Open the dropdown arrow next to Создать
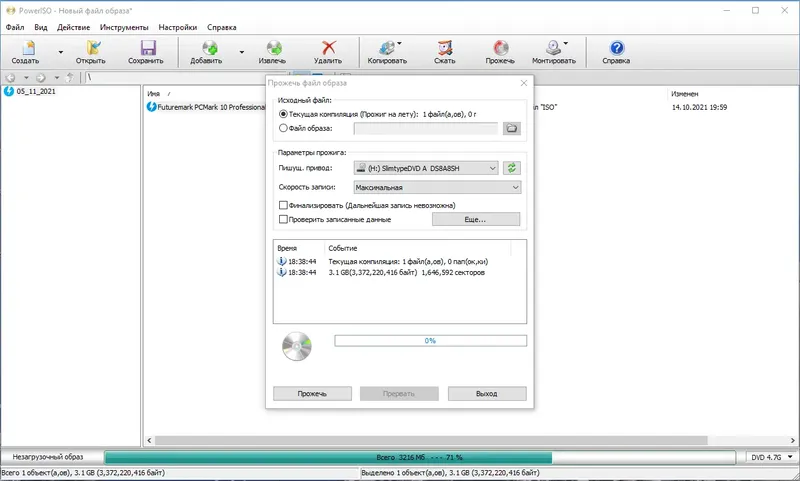The height and width of the screenshot is (481, 800). (61, 52)
